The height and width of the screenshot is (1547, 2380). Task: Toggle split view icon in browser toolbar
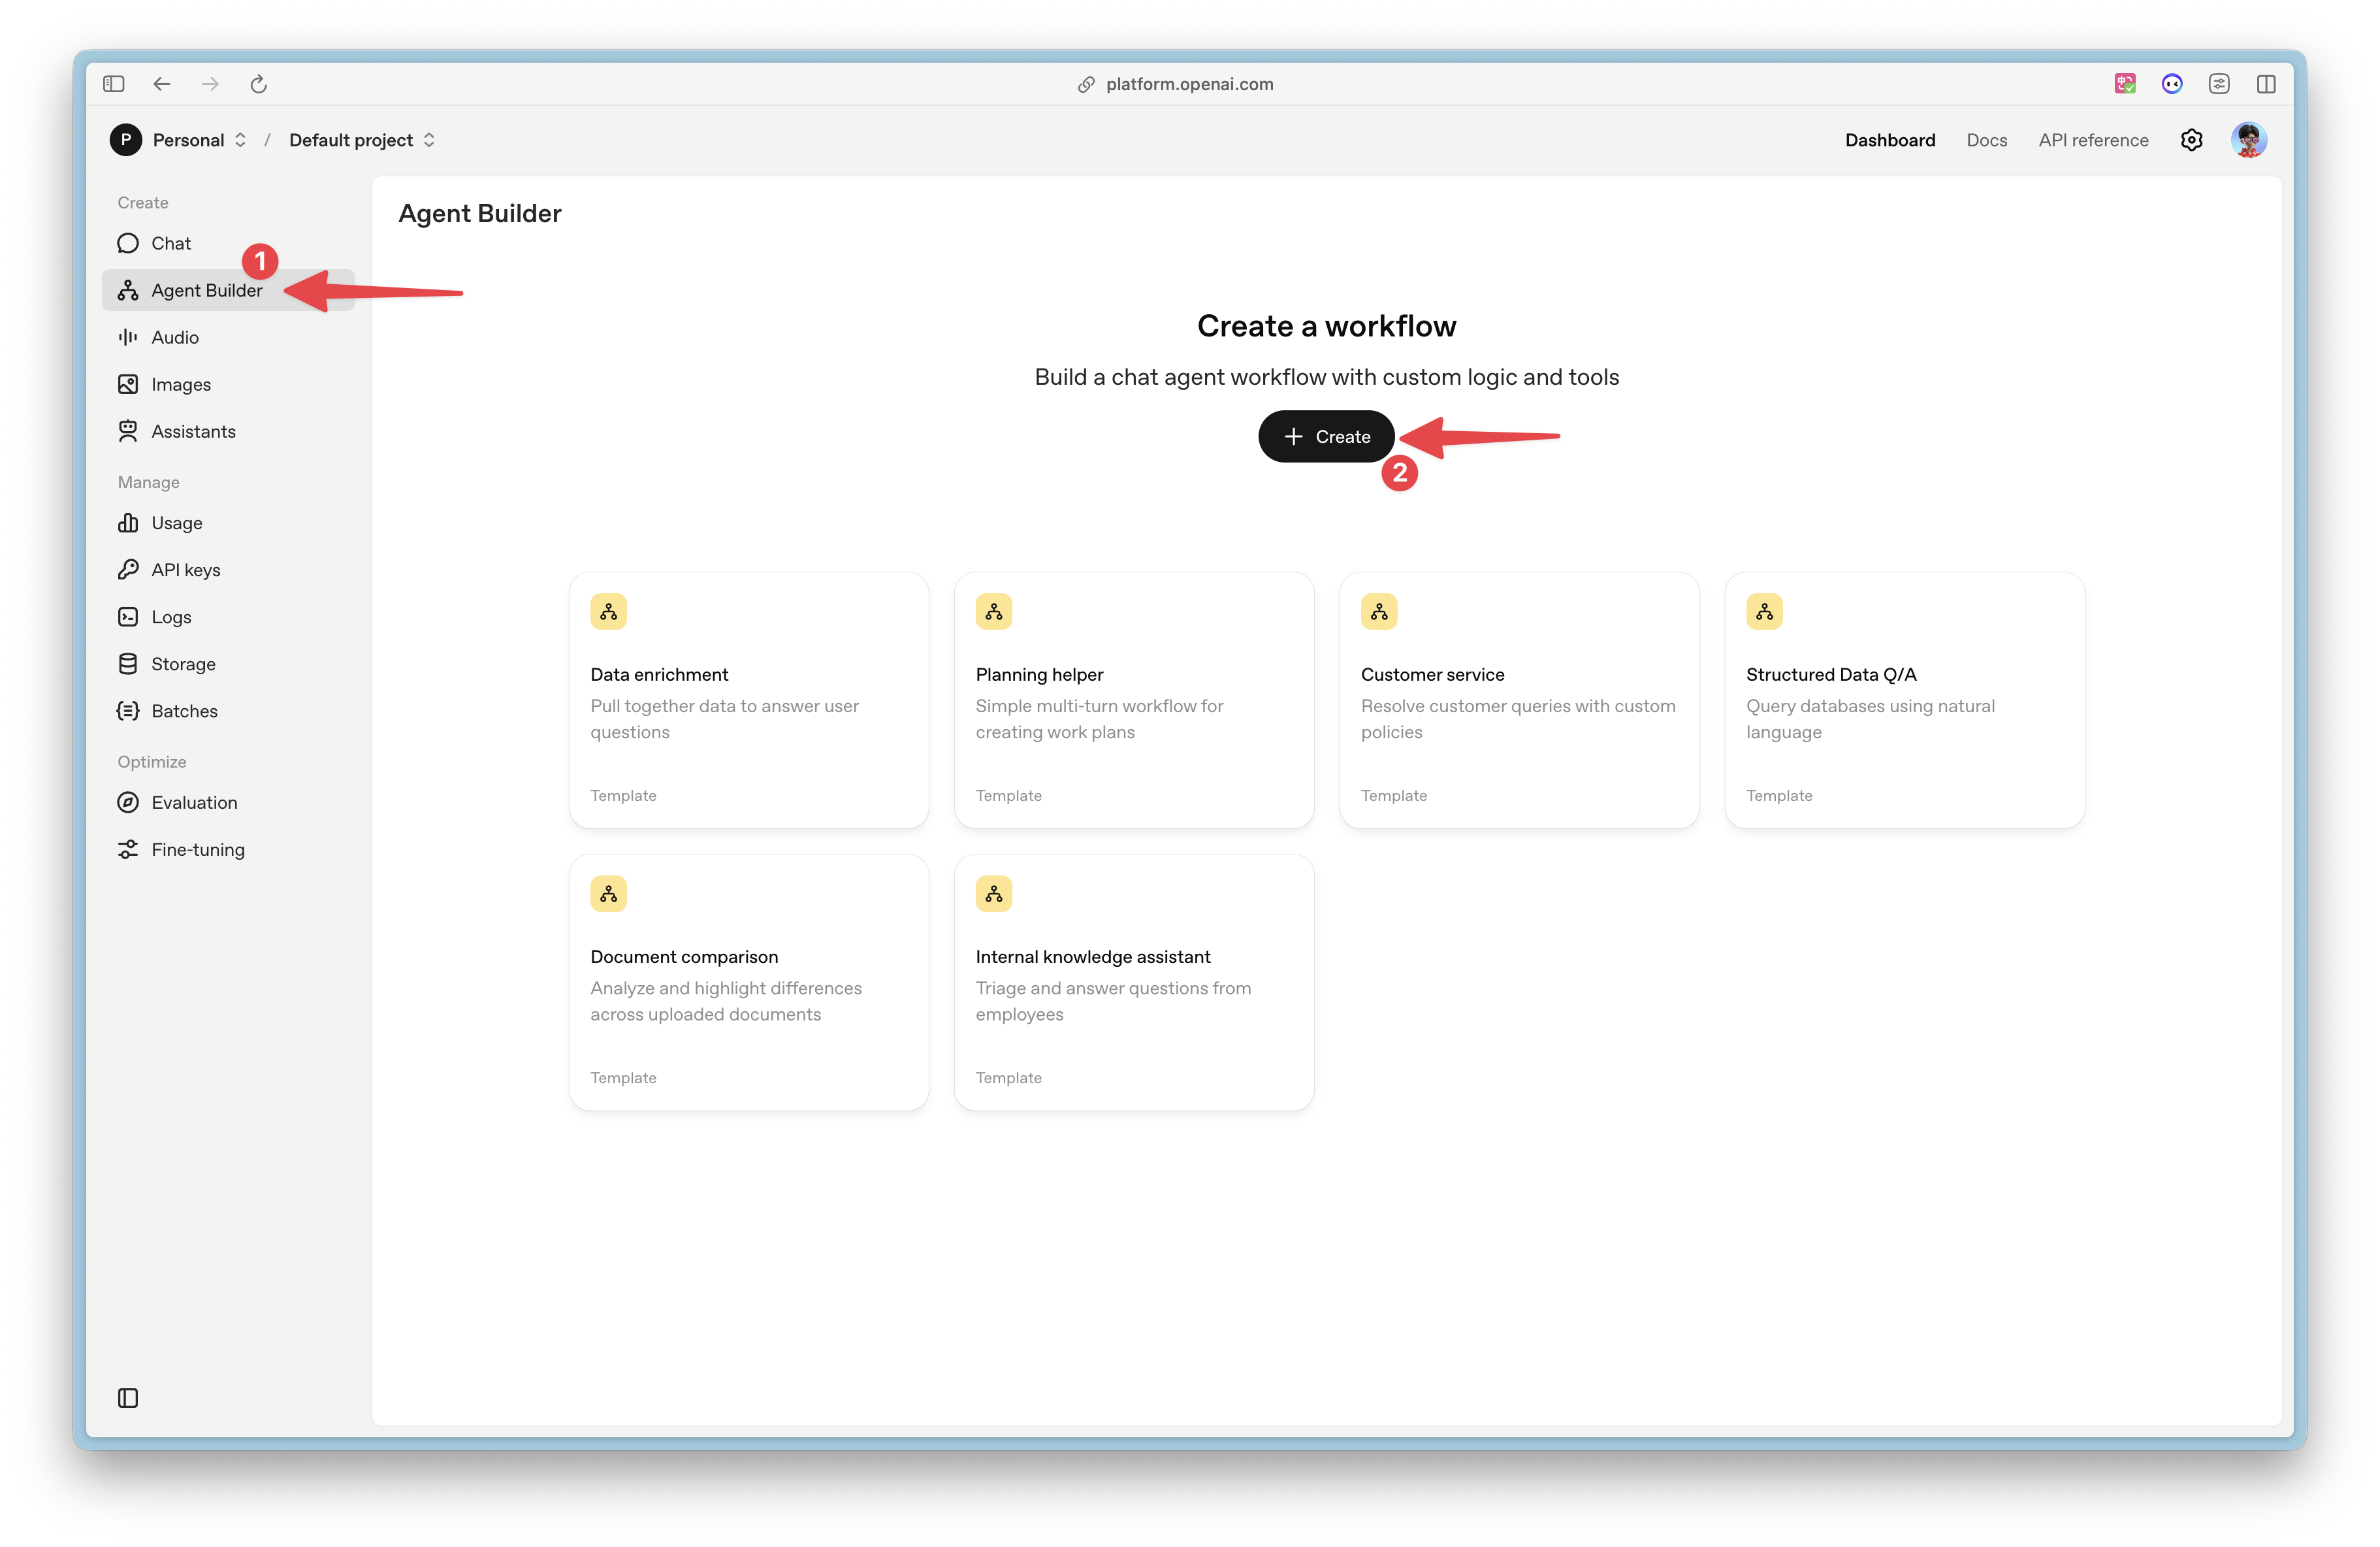2266,84
